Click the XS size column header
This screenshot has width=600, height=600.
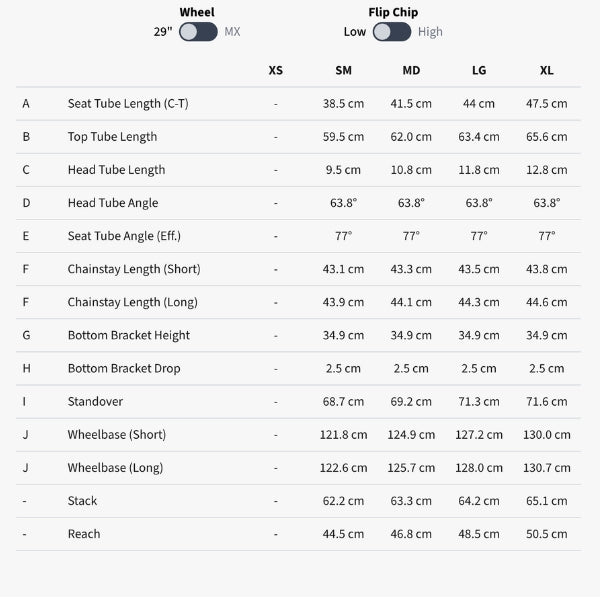point(276,71)
